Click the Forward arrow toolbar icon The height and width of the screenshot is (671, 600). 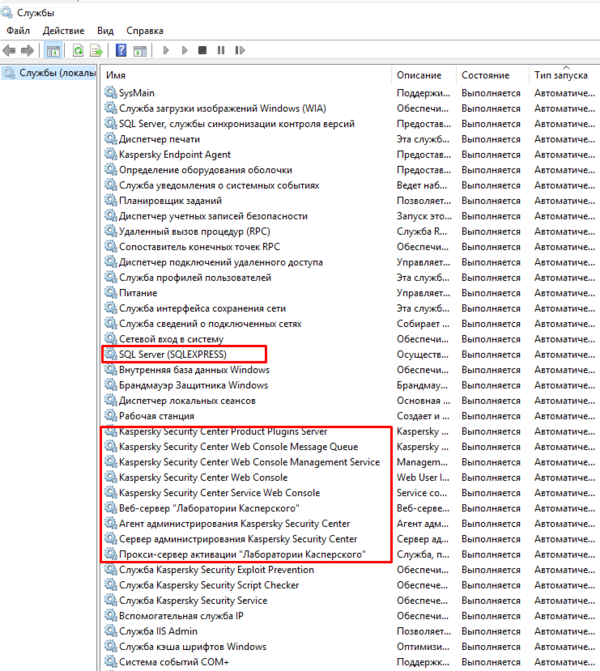[27, 50]
